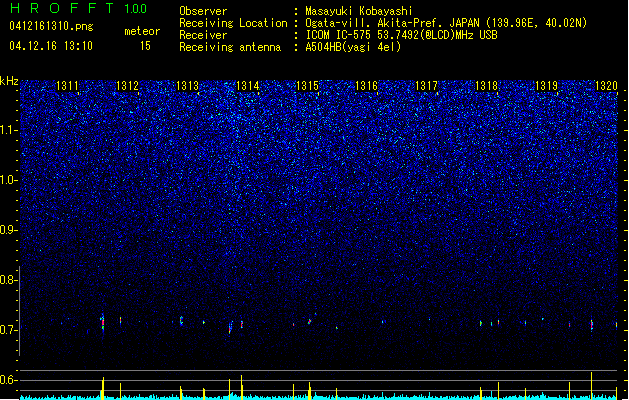Click observer name Masayuki Kobayashi
The height and width of the screenshot is (400, 629).
point(359,11)
